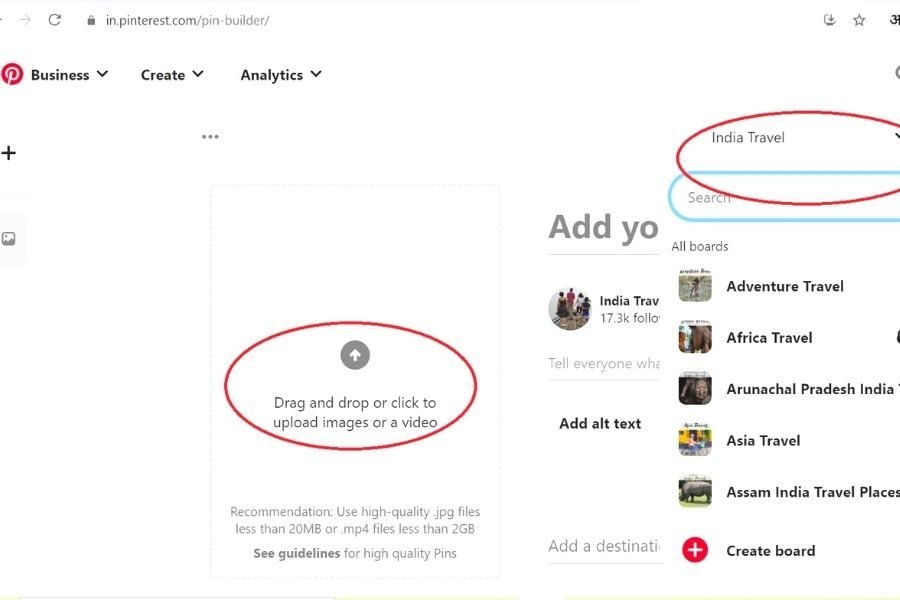Screen dimensions: 900x600
Task: Click the Add alt text button
Action: (x=600, y=423)
